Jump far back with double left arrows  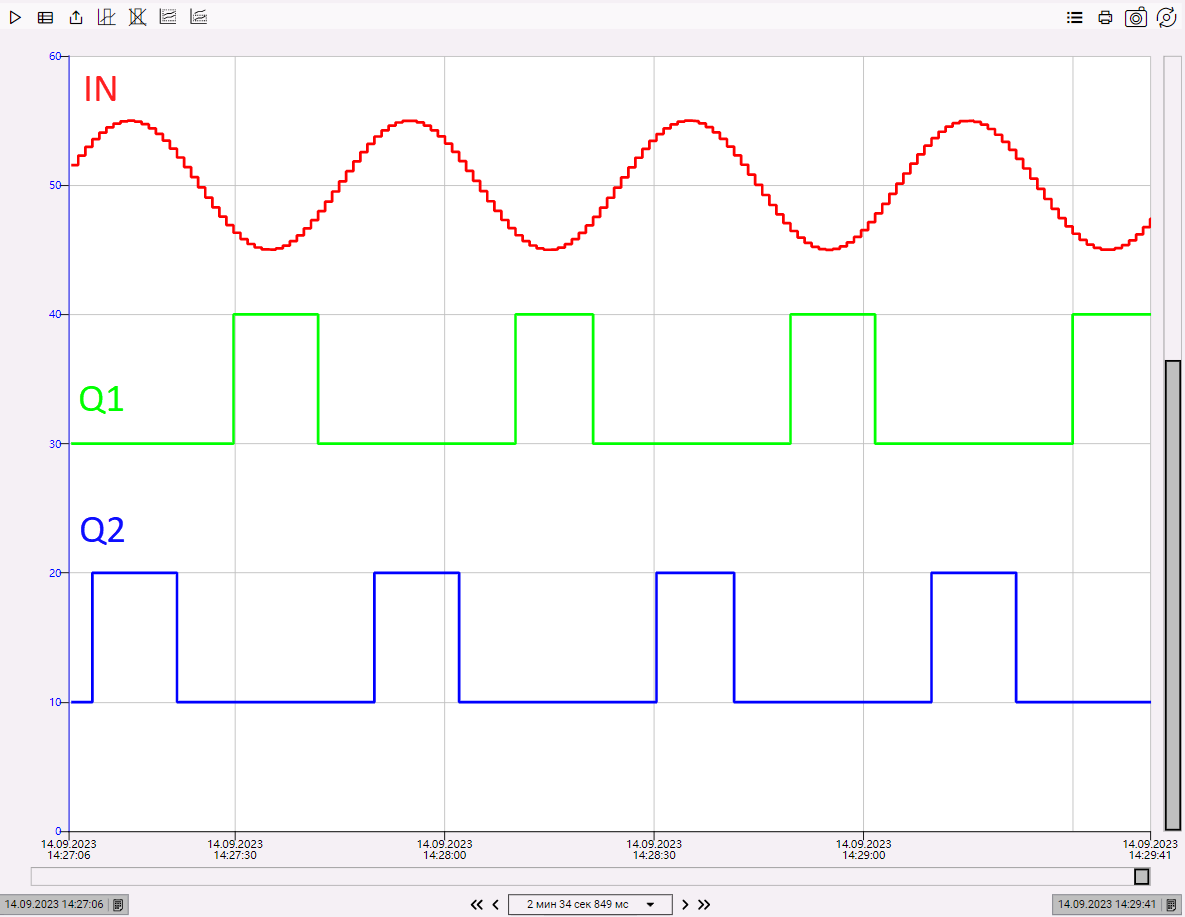click(x=477, y=904)
